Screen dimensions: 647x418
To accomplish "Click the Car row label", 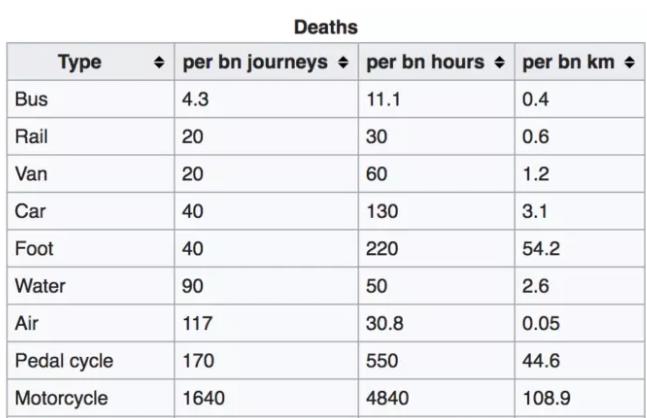I will coord(30,211).
